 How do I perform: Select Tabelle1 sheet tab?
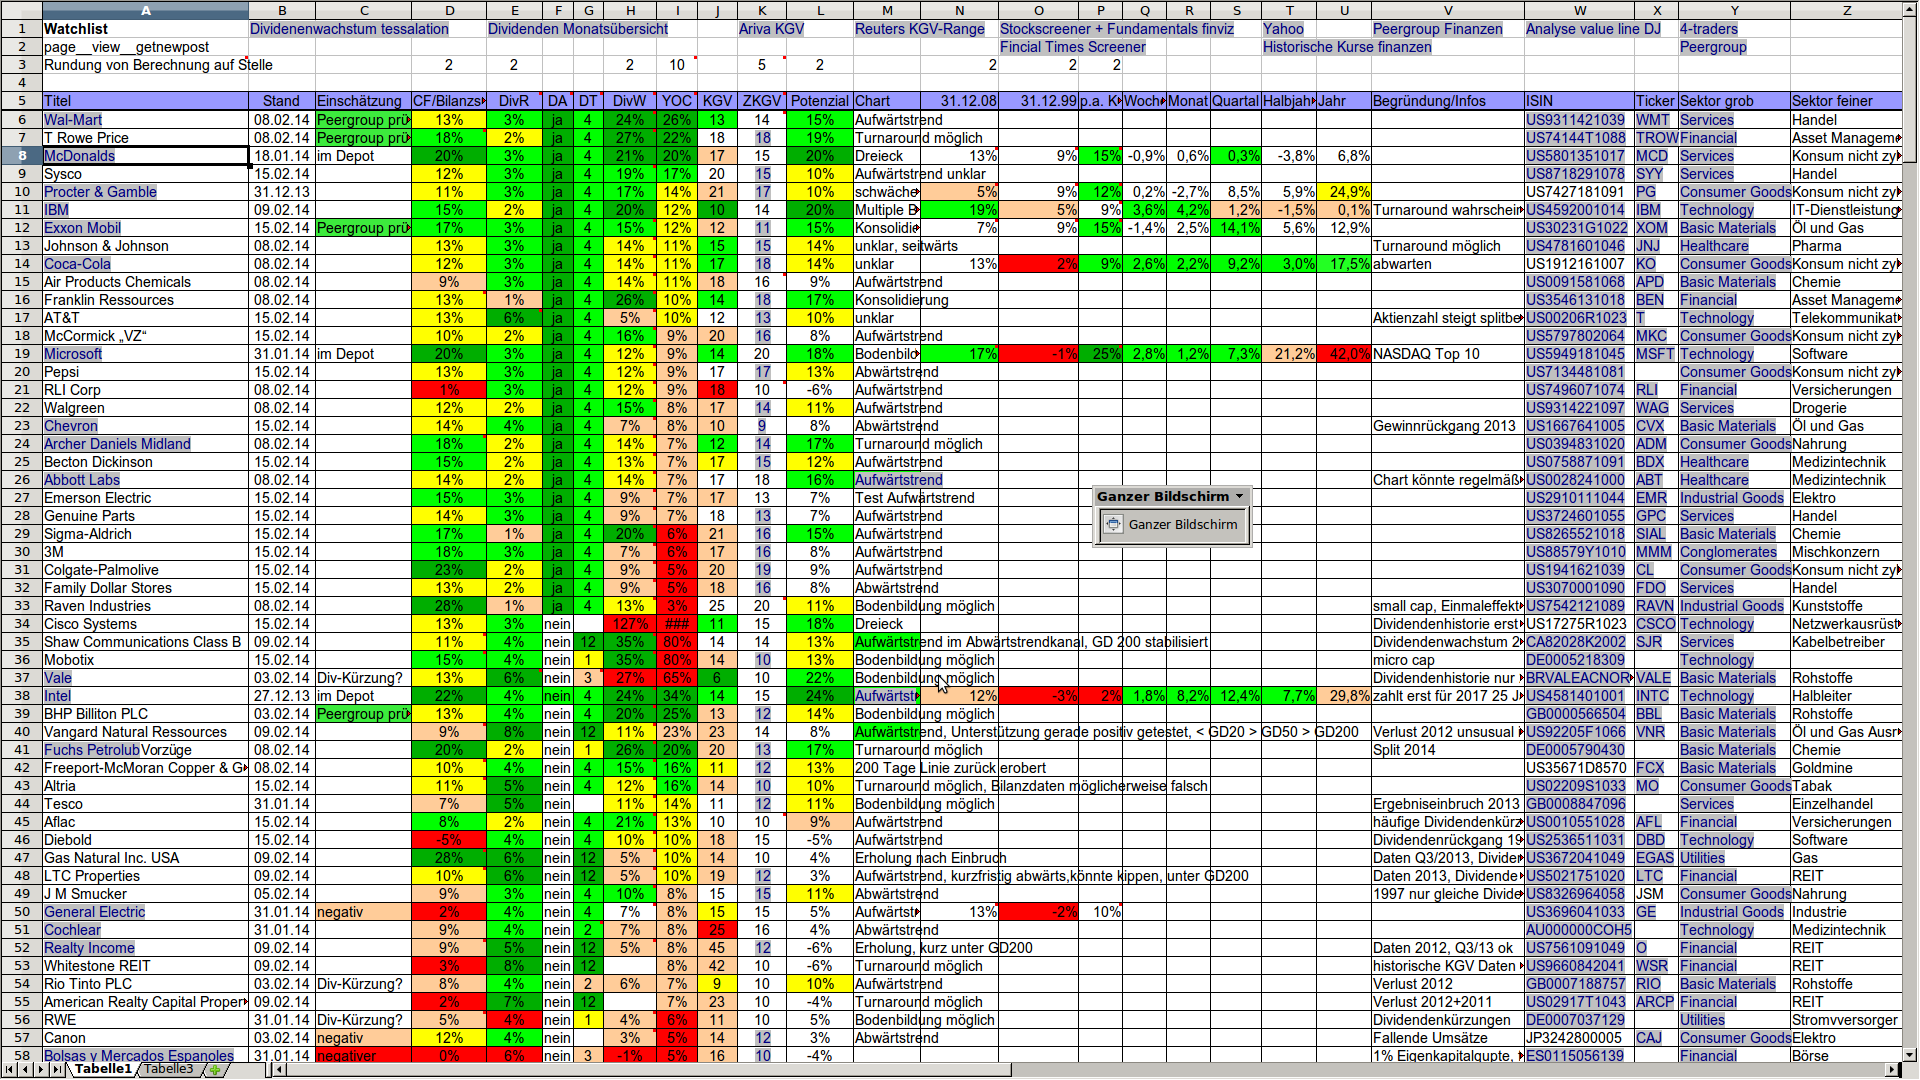pos(102,1069)
